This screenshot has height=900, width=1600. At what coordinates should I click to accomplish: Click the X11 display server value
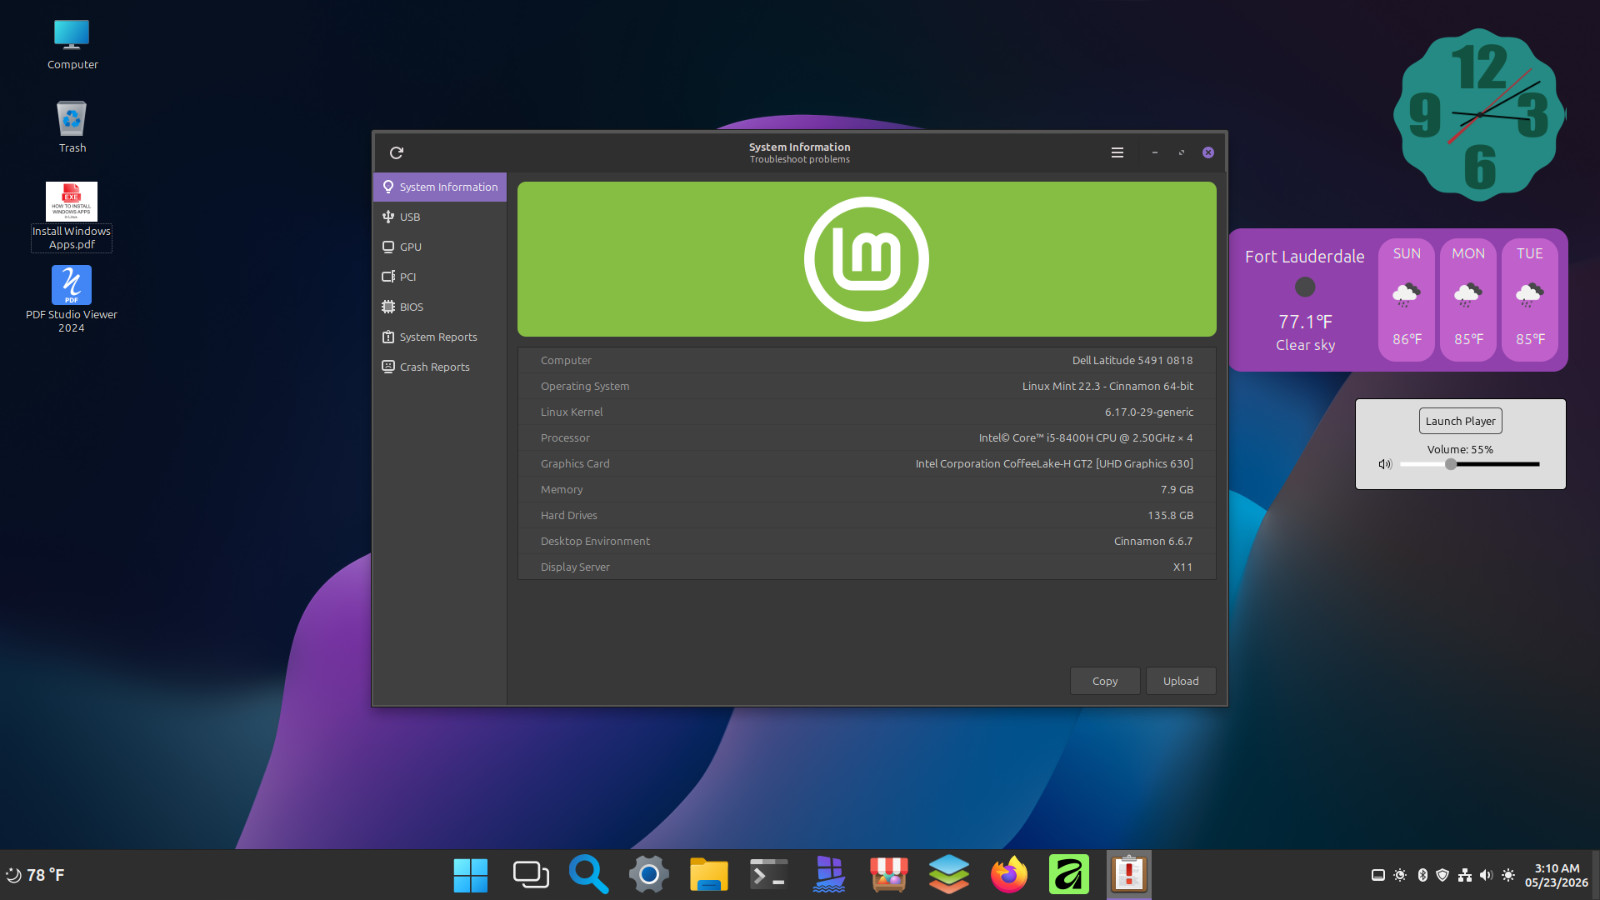(1182, 567)
